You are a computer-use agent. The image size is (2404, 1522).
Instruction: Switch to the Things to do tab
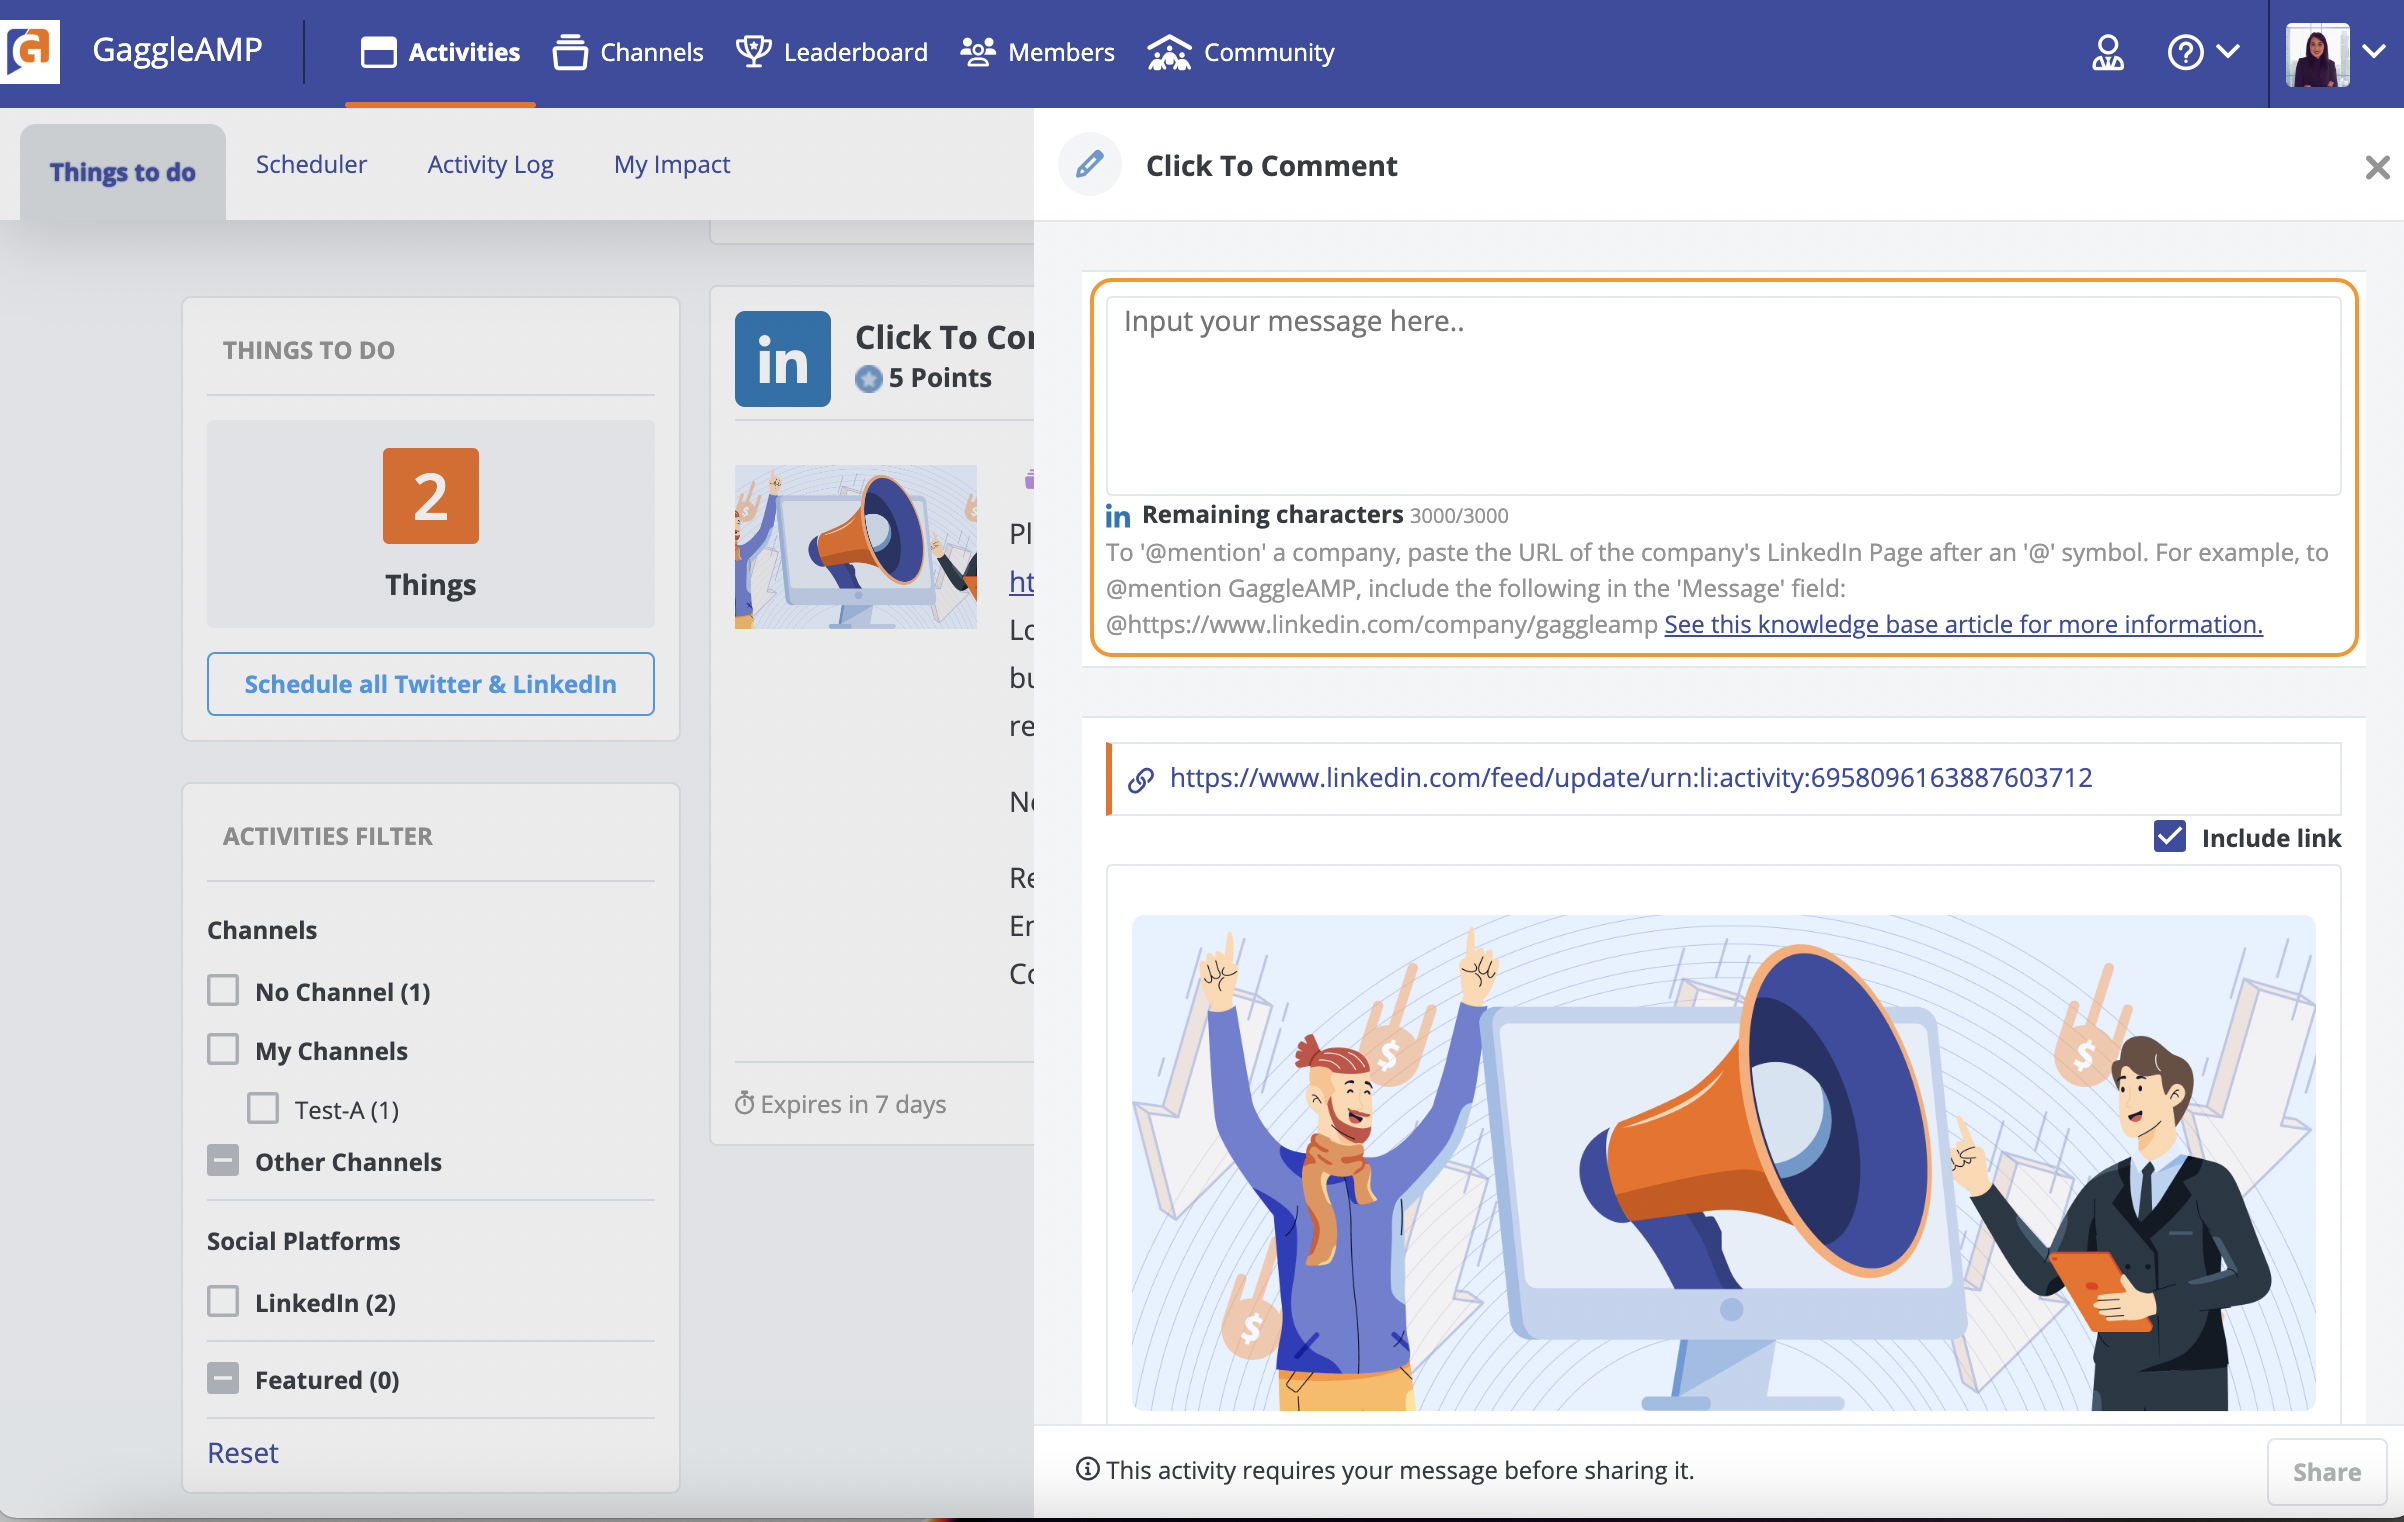point(123,172)
